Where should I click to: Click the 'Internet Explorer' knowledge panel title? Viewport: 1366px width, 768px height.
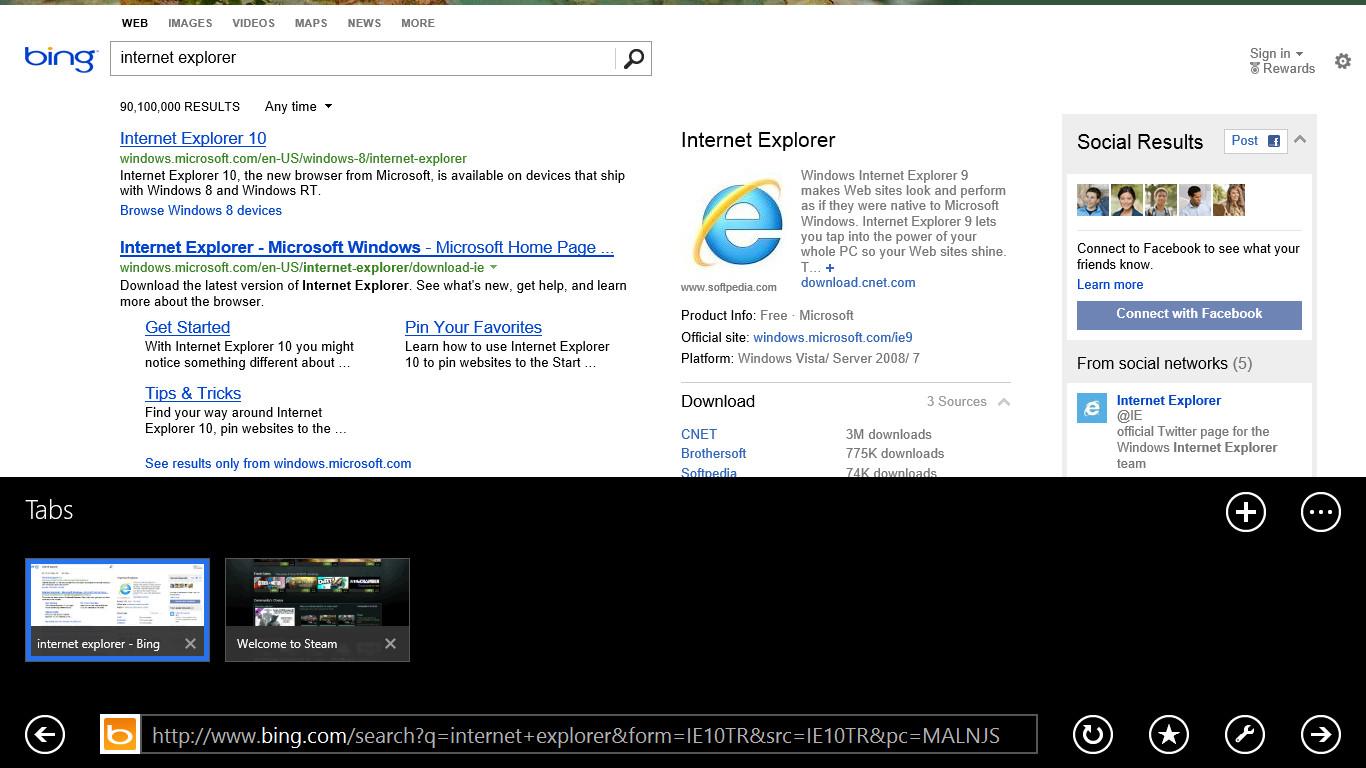click(758, 141)
